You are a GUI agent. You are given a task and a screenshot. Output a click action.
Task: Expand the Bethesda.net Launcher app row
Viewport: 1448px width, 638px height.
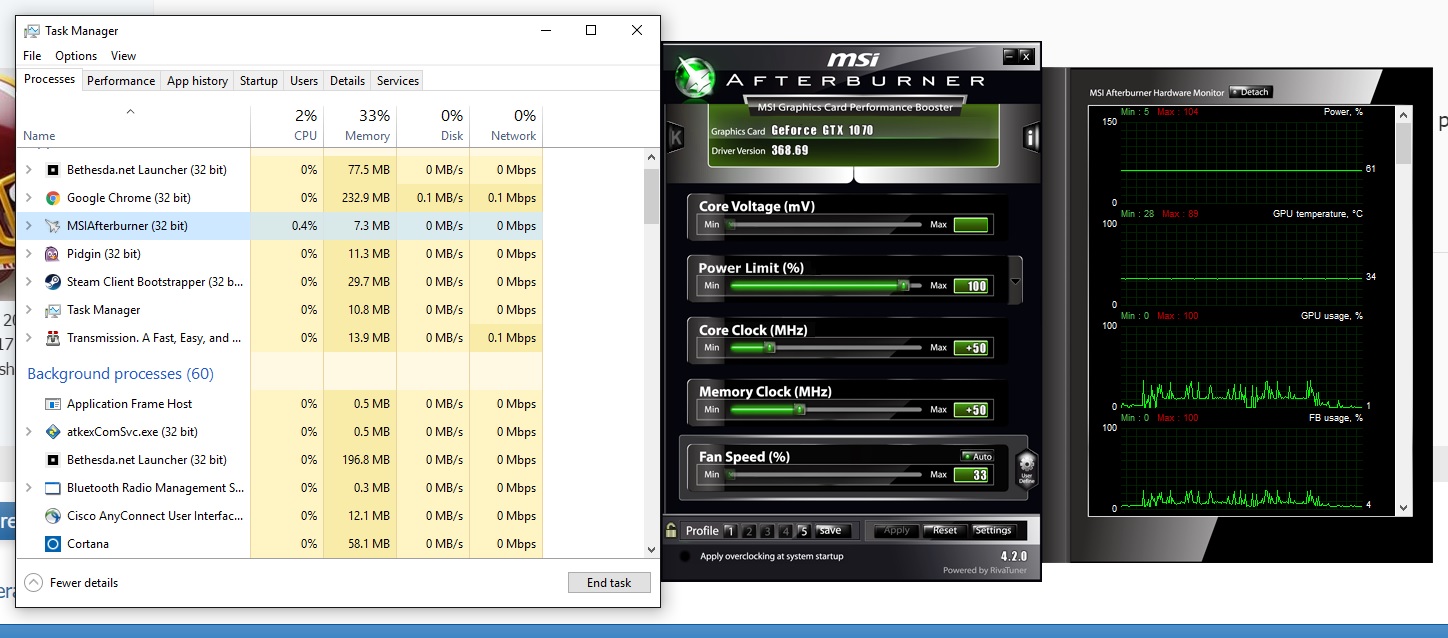click(x=28, y=170)
